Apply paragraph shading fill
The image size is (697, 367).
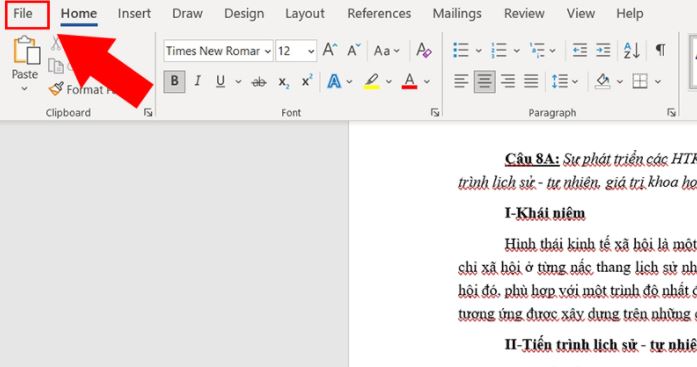click(x=603, y=82)
